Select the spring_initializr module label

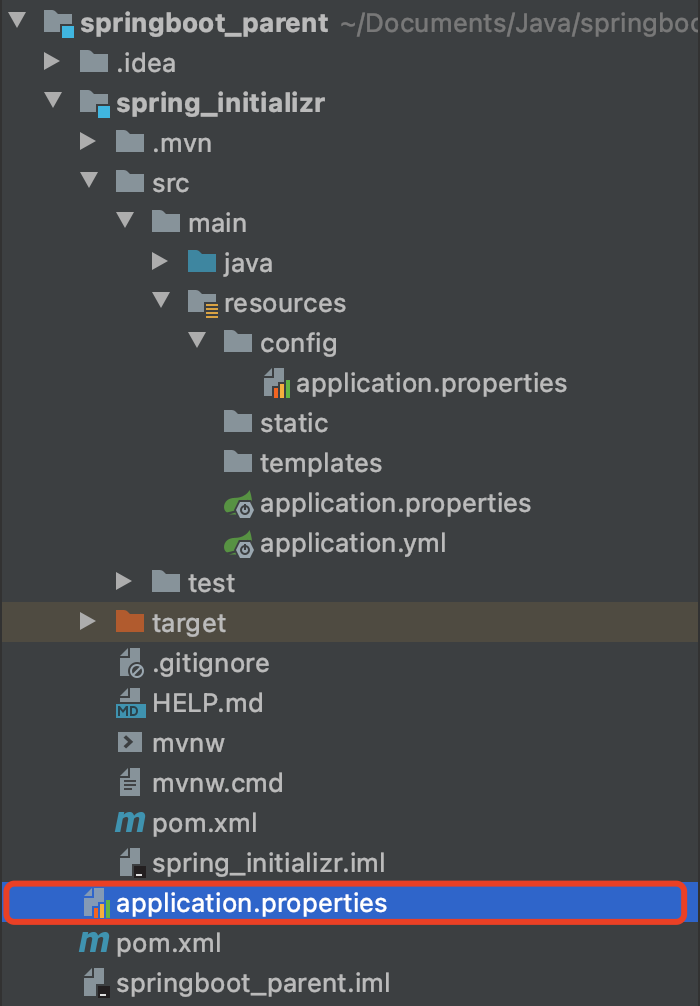221,103
